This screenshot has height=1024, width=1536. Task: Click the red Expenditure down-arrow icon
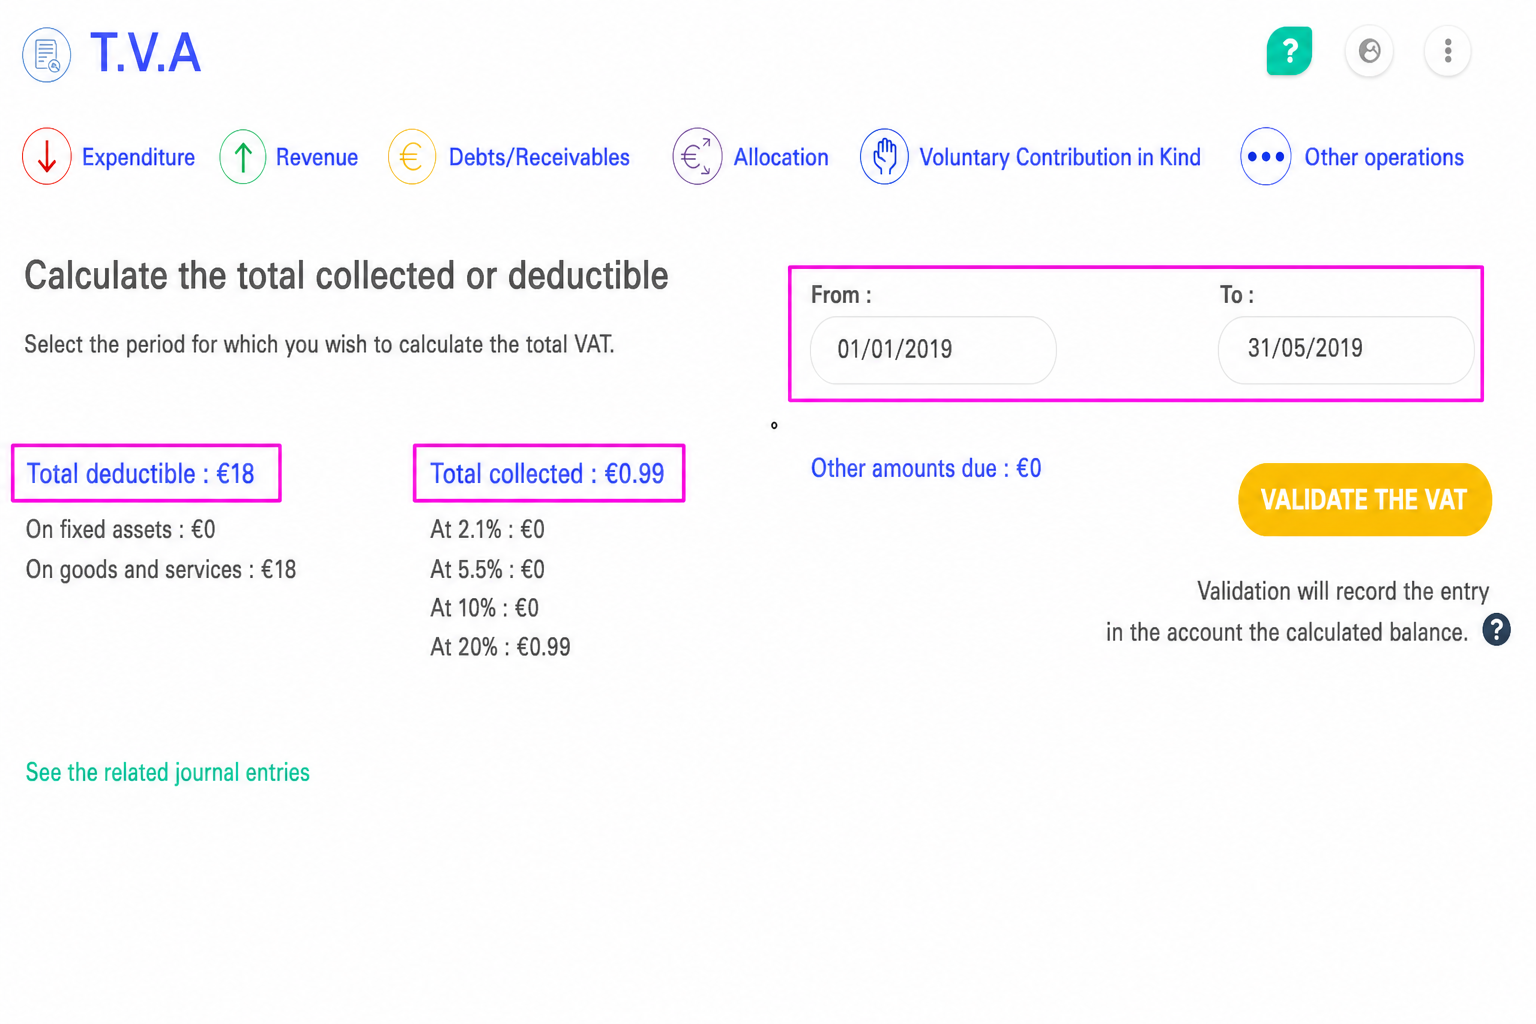click(47, 157)
